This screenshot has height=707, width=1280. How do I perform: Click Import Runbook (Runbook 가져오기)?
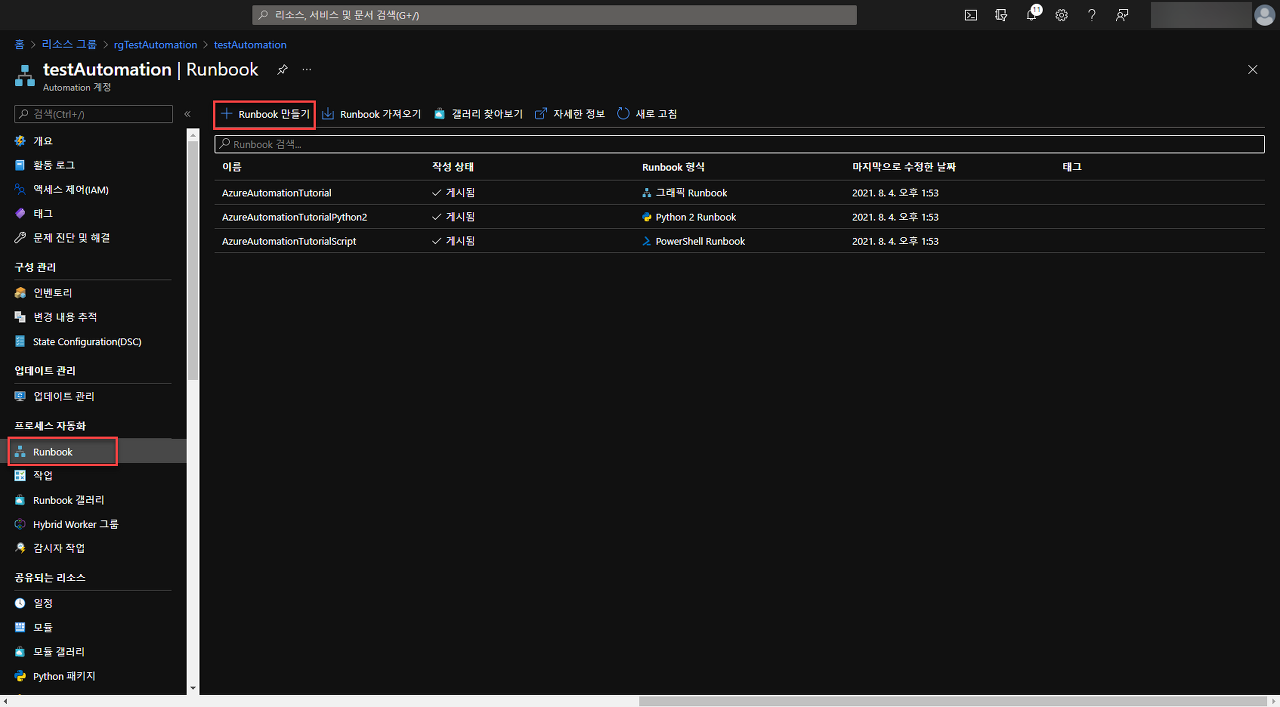(372, 114)
